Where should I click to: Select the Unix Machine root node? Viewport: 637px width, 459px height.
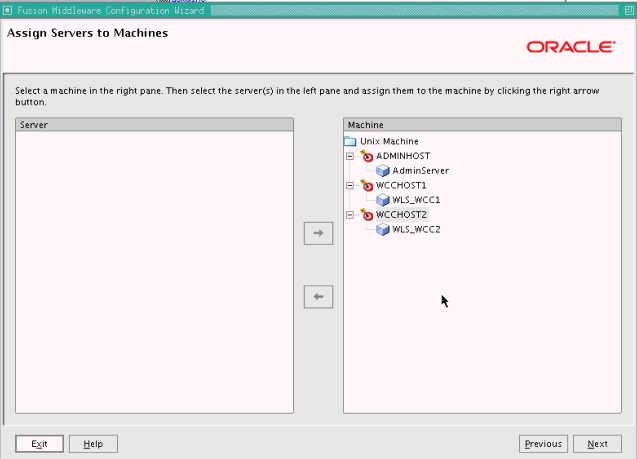pos(389,141)
